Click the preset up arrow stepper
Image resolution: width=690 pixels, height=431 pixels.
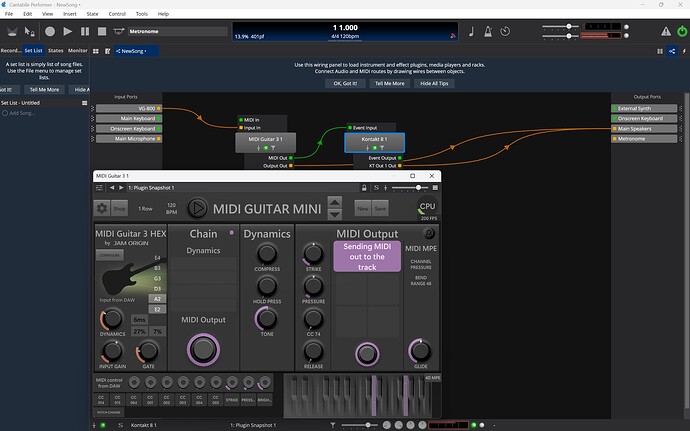tap(335, 203)
